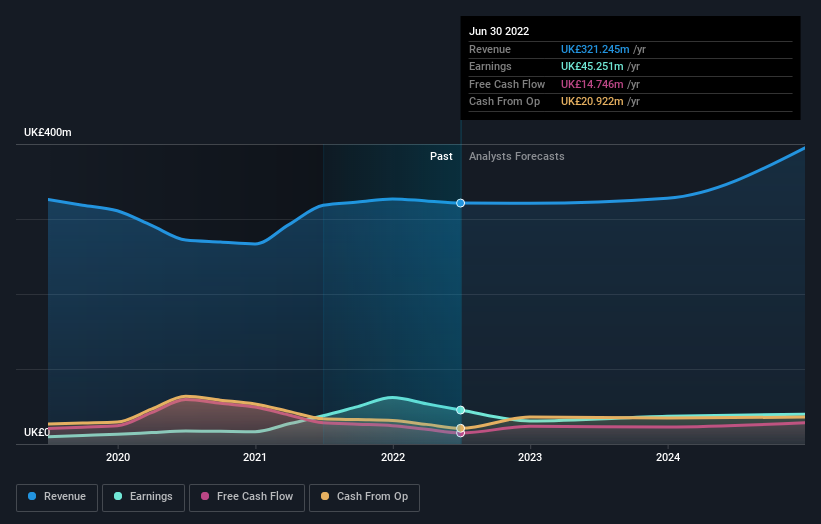Screen dimensions: 821x524
Task: Click the UK£14.746m free cash flow value
Action: pyautogui.click(x=592, y=84)
